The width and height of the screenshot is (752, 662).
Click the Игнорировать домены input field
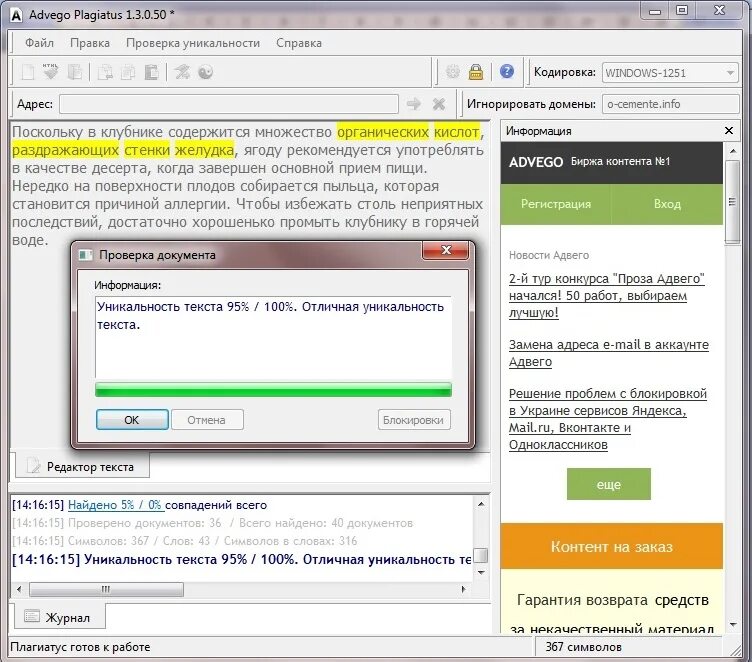pos(670,104)
